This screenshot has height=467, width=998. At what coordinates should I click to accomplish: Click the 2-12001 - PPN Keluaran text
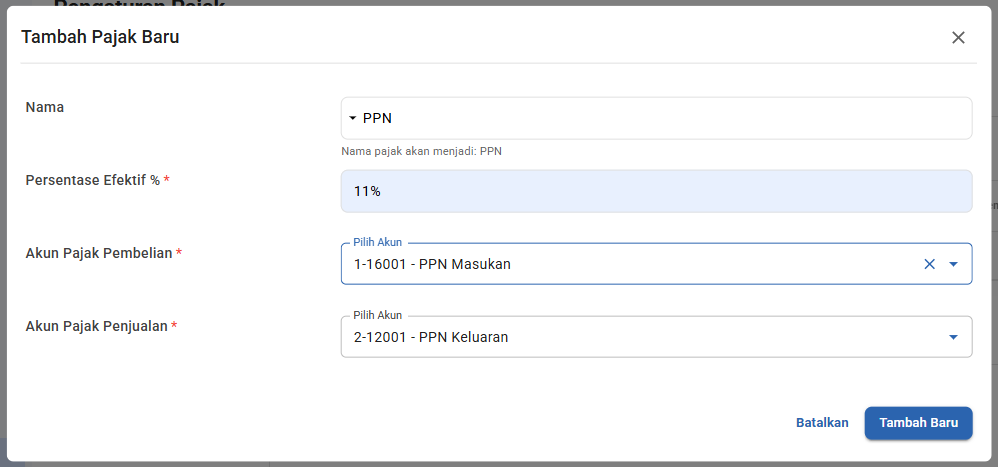coord(431,337)
